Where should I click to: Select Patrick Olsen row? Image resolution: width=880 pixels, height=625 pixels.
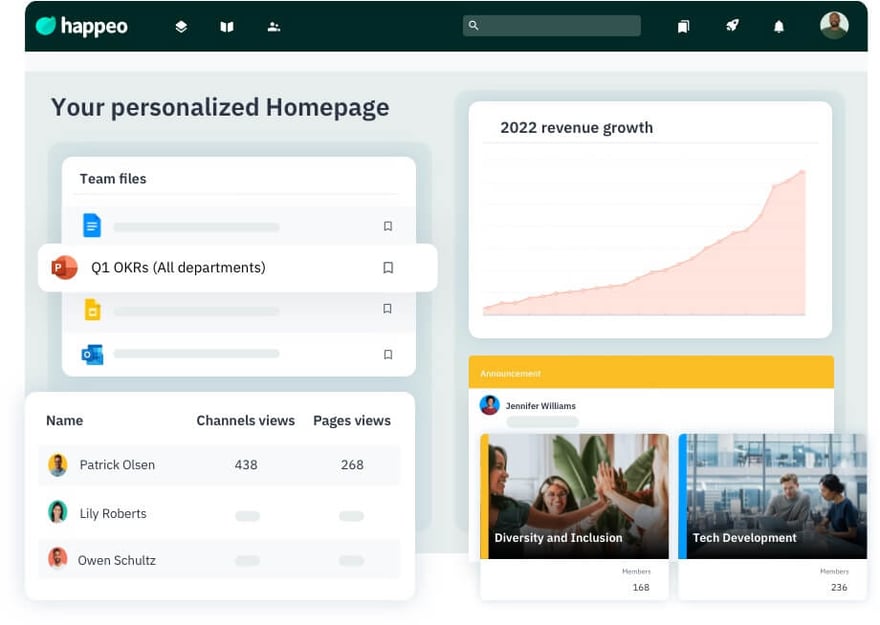(117, 465)
